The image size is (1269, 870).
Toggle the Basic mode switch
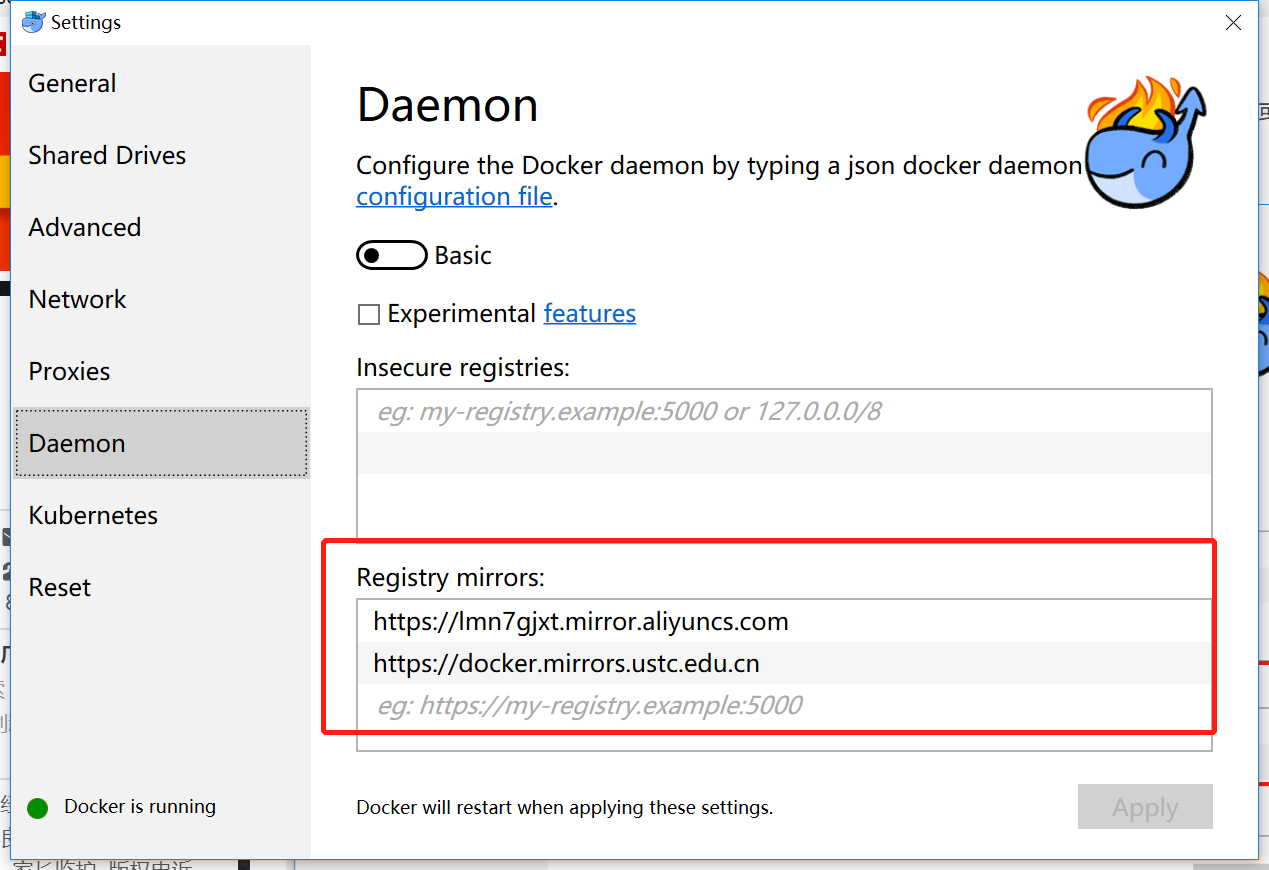click(392, 256)
